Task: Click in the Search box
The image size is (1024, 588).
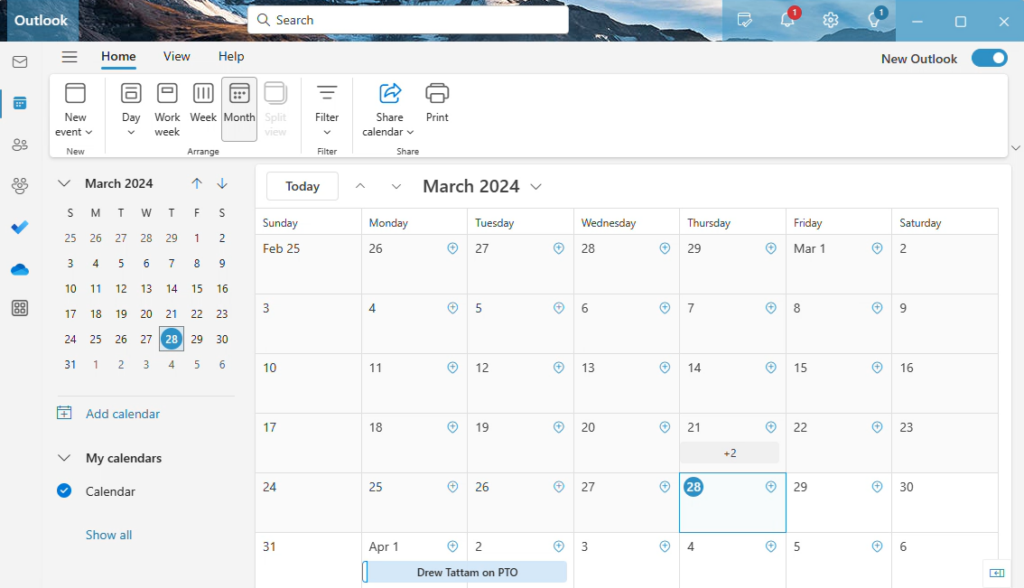Action: tap(408, 20)
